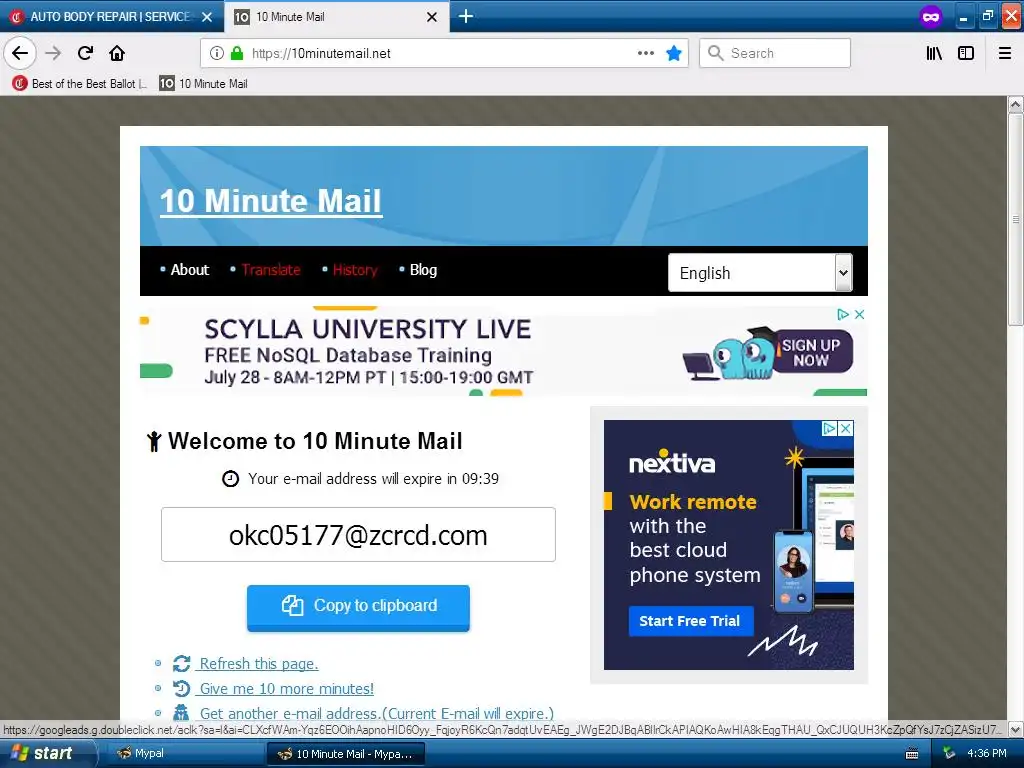Click the Scylla ad SIGN UP NOW button
Viewport: 1024px width, 768px height.
[811, 353]
